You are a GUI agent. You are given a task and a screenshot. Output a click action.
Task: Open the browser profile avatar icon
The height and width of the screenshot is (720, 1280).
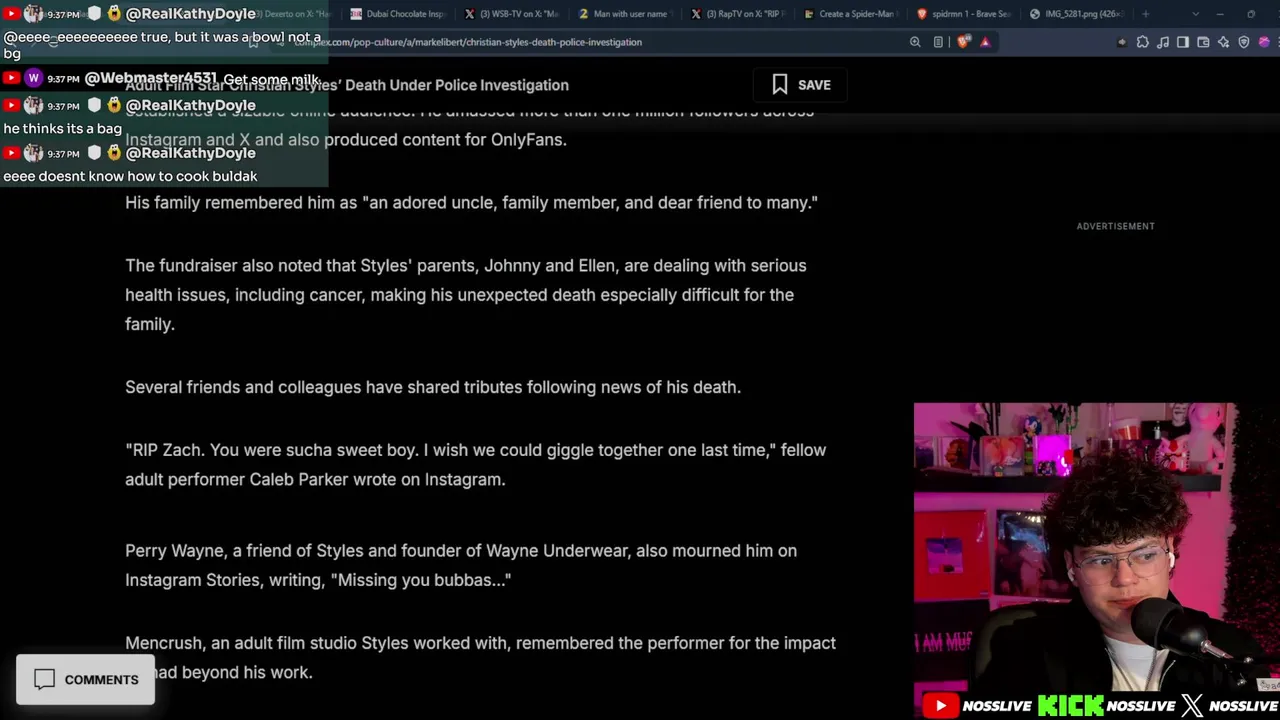tap(1264, 42)
